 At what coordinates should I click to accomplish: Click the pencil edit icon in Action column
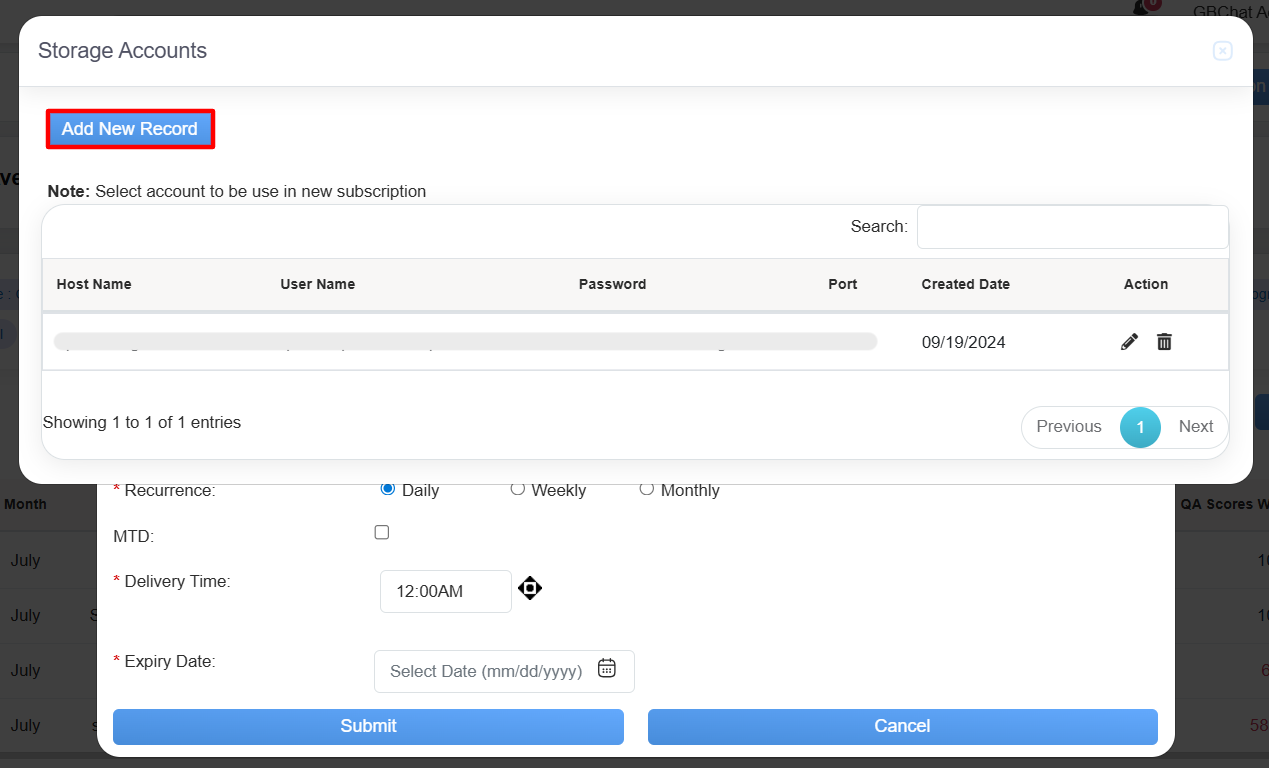pos(1129,342)
